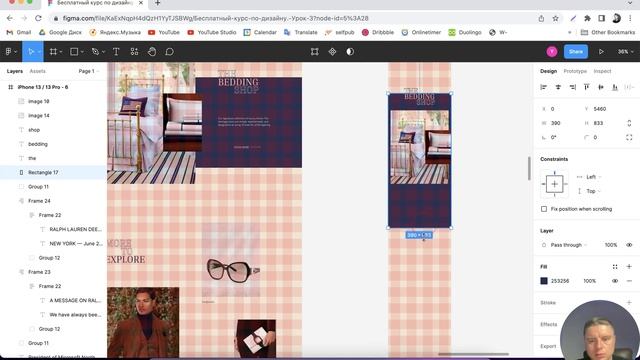Toggle constrain proportions link icon
The width and height of the screenshot is (640, 360).
[x=629, y=123]
